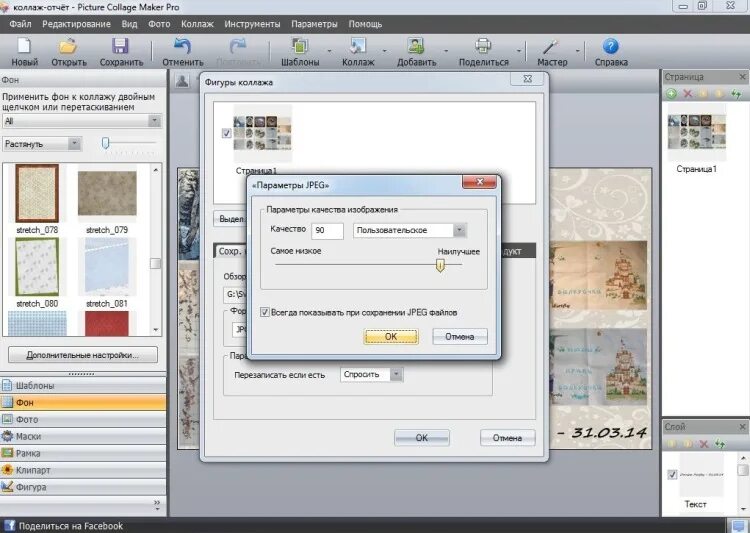Open Справка help question-mark icon
The width and height of the screenshot is (750, 533).
611,46
